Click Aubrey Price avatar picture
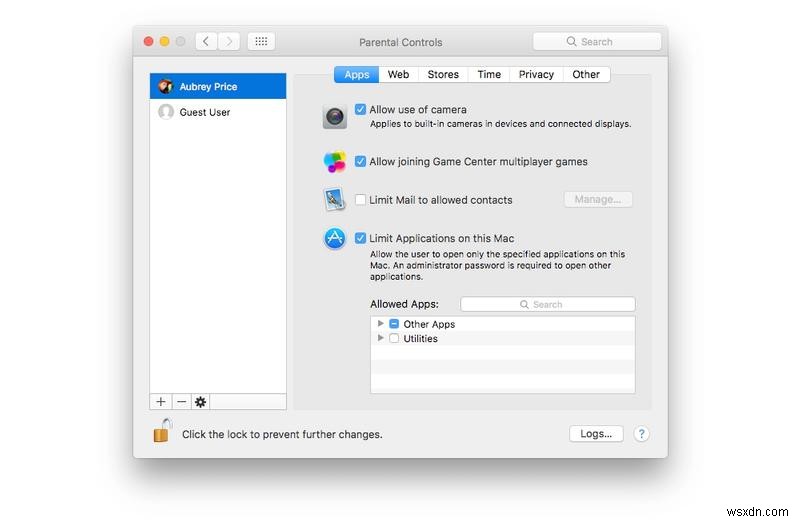Screen dimensions: 800x522 pos(165,86)
